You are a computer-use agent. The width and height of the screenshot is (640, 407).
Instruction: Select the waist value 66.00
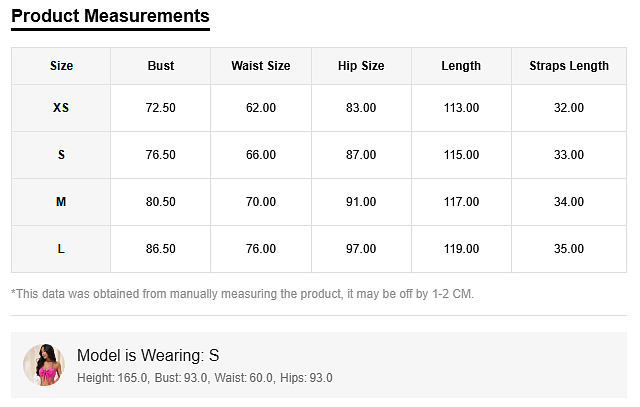260,155
